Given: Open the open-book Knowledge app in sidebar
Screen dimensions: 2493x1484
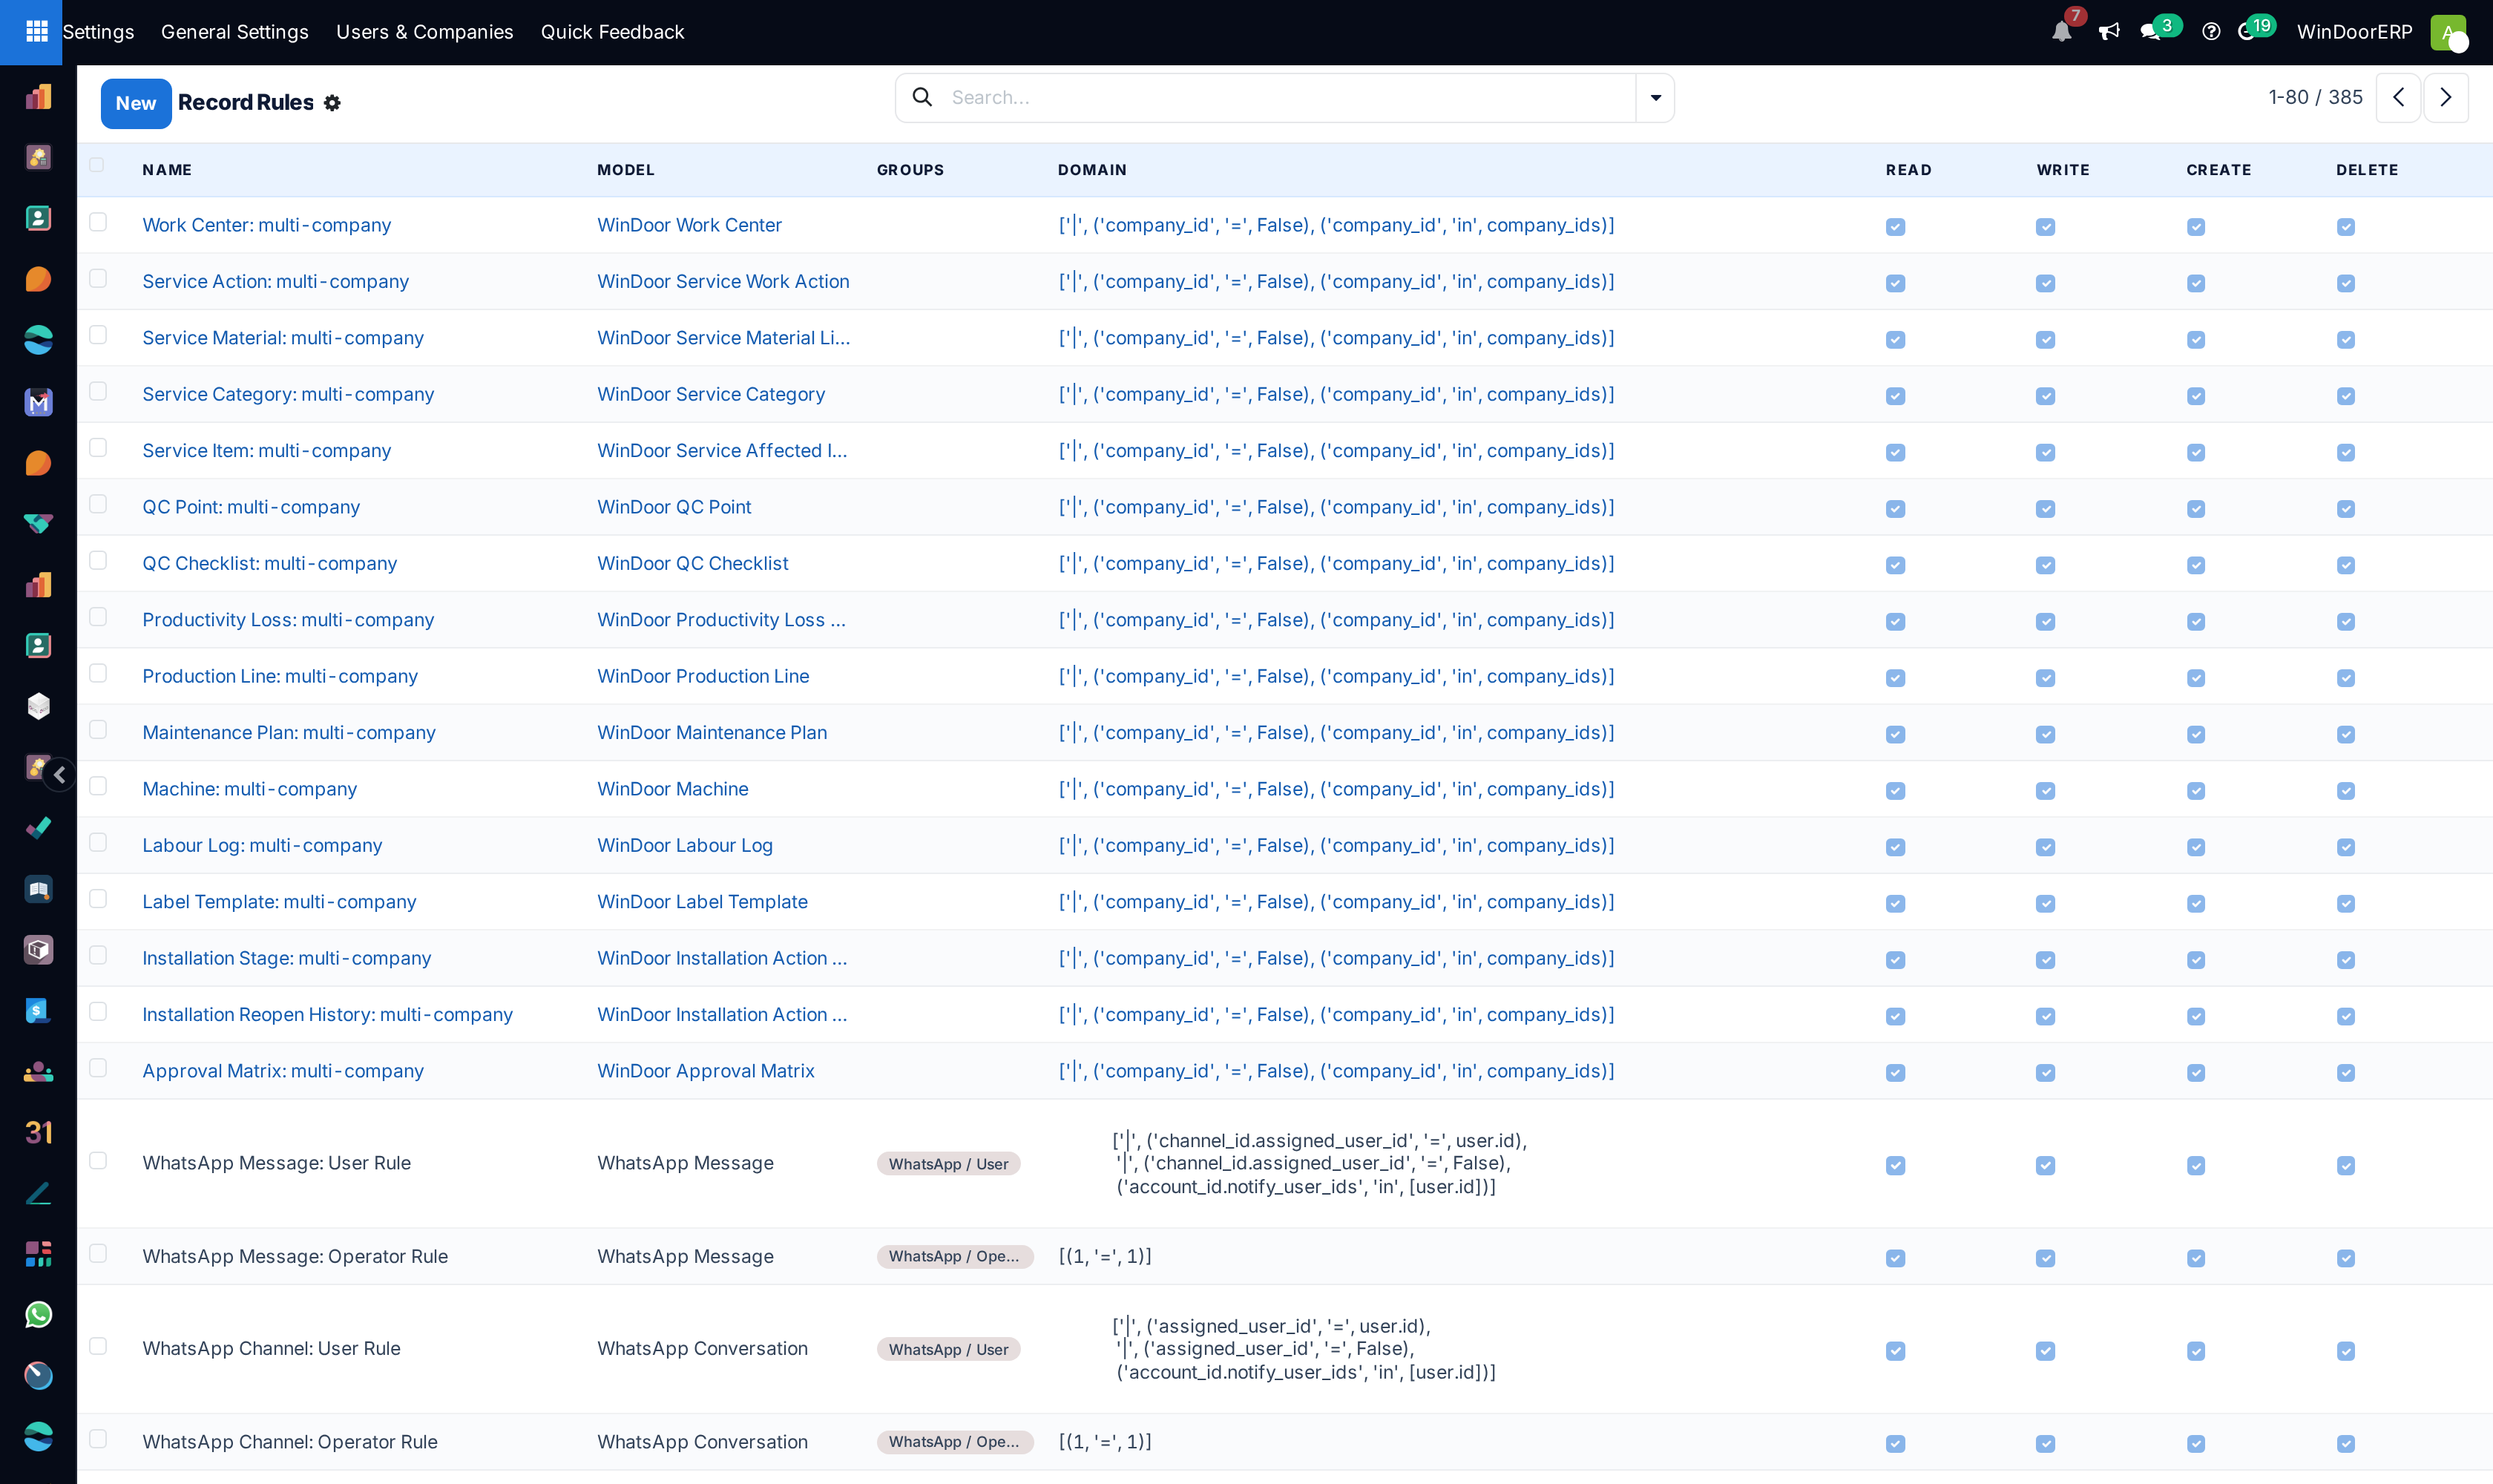Looking at the screenshot, I should click(x=38, y=889).
